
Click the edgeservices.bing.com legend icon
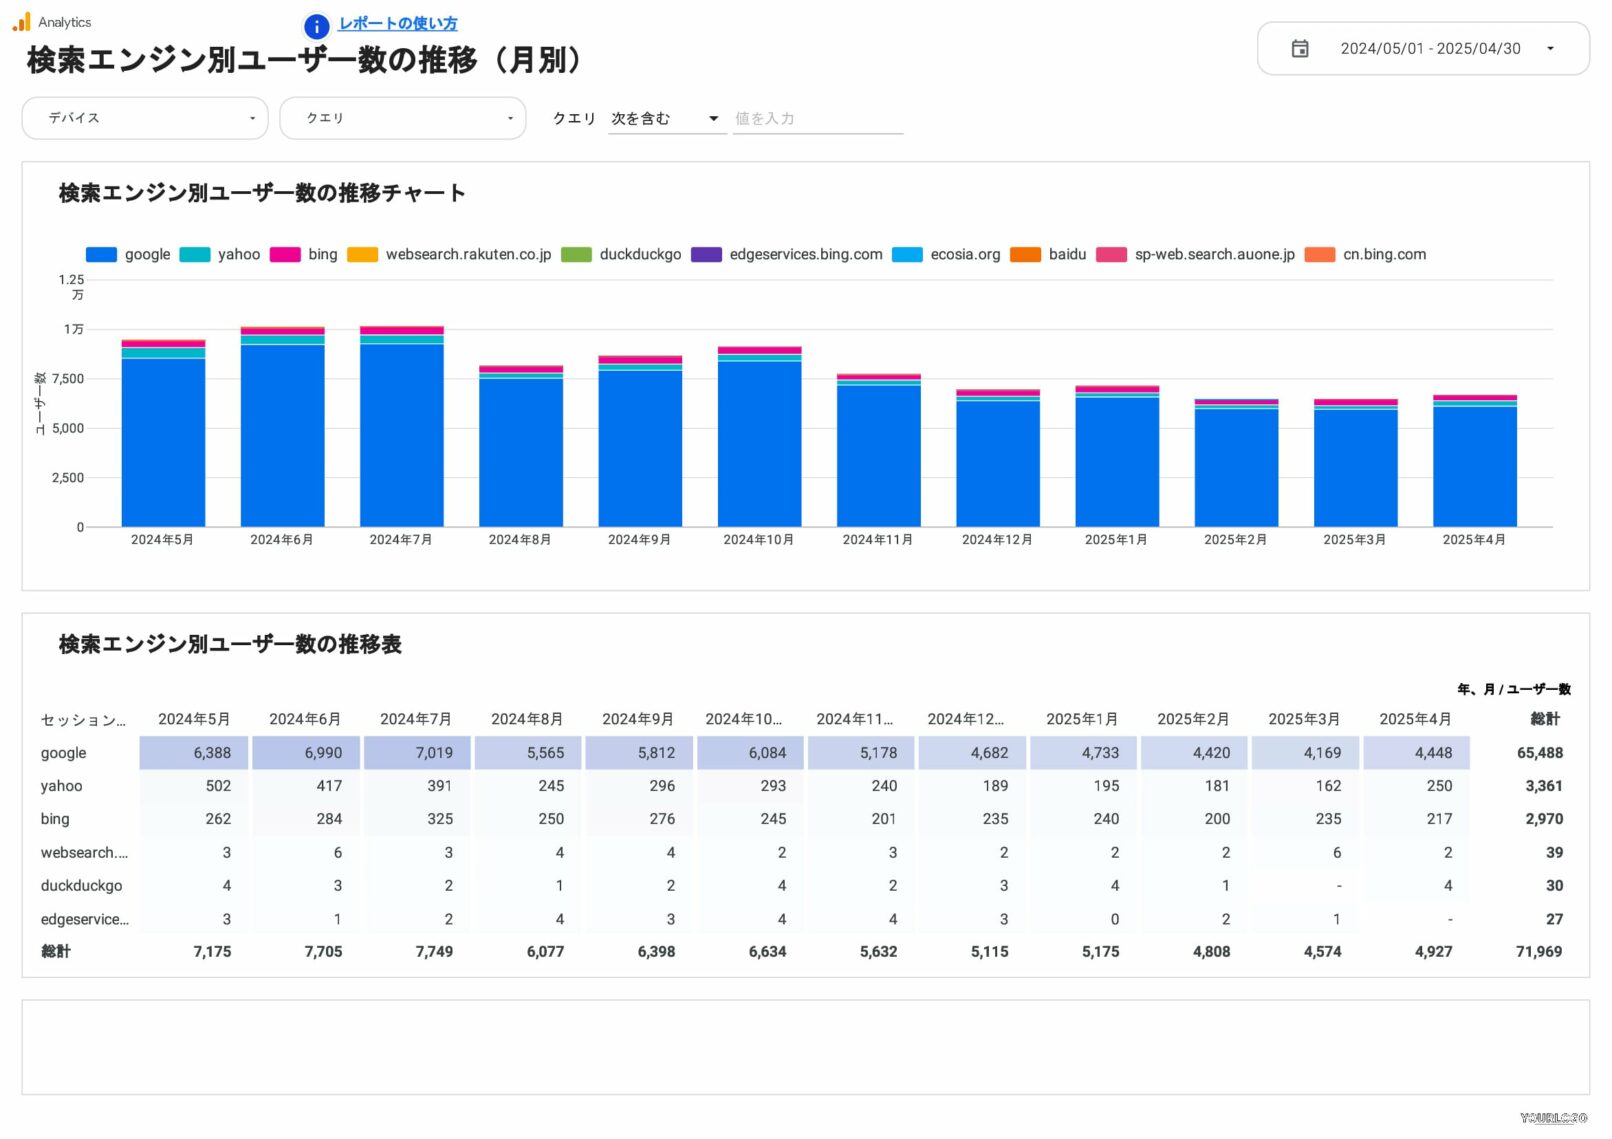tap(706, 254)
